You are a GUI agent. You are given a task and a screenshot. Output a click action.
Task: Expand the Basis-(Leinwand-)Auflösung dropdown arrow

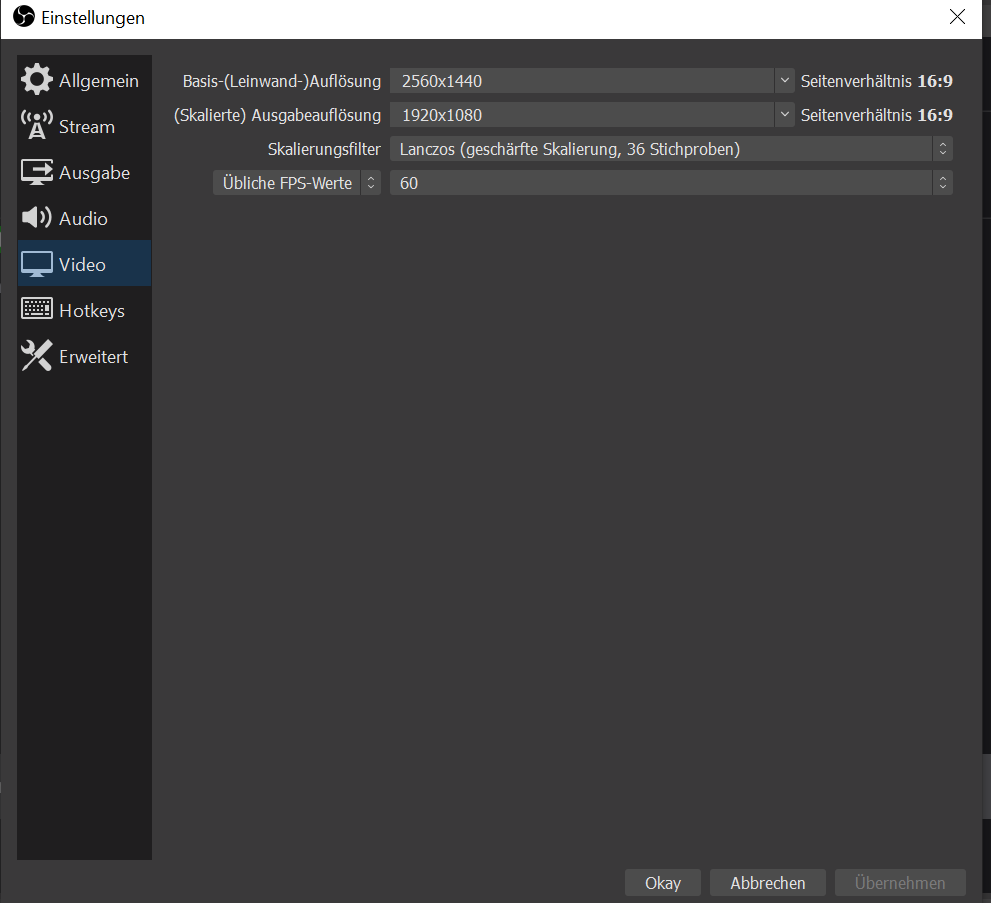(784, 81)
